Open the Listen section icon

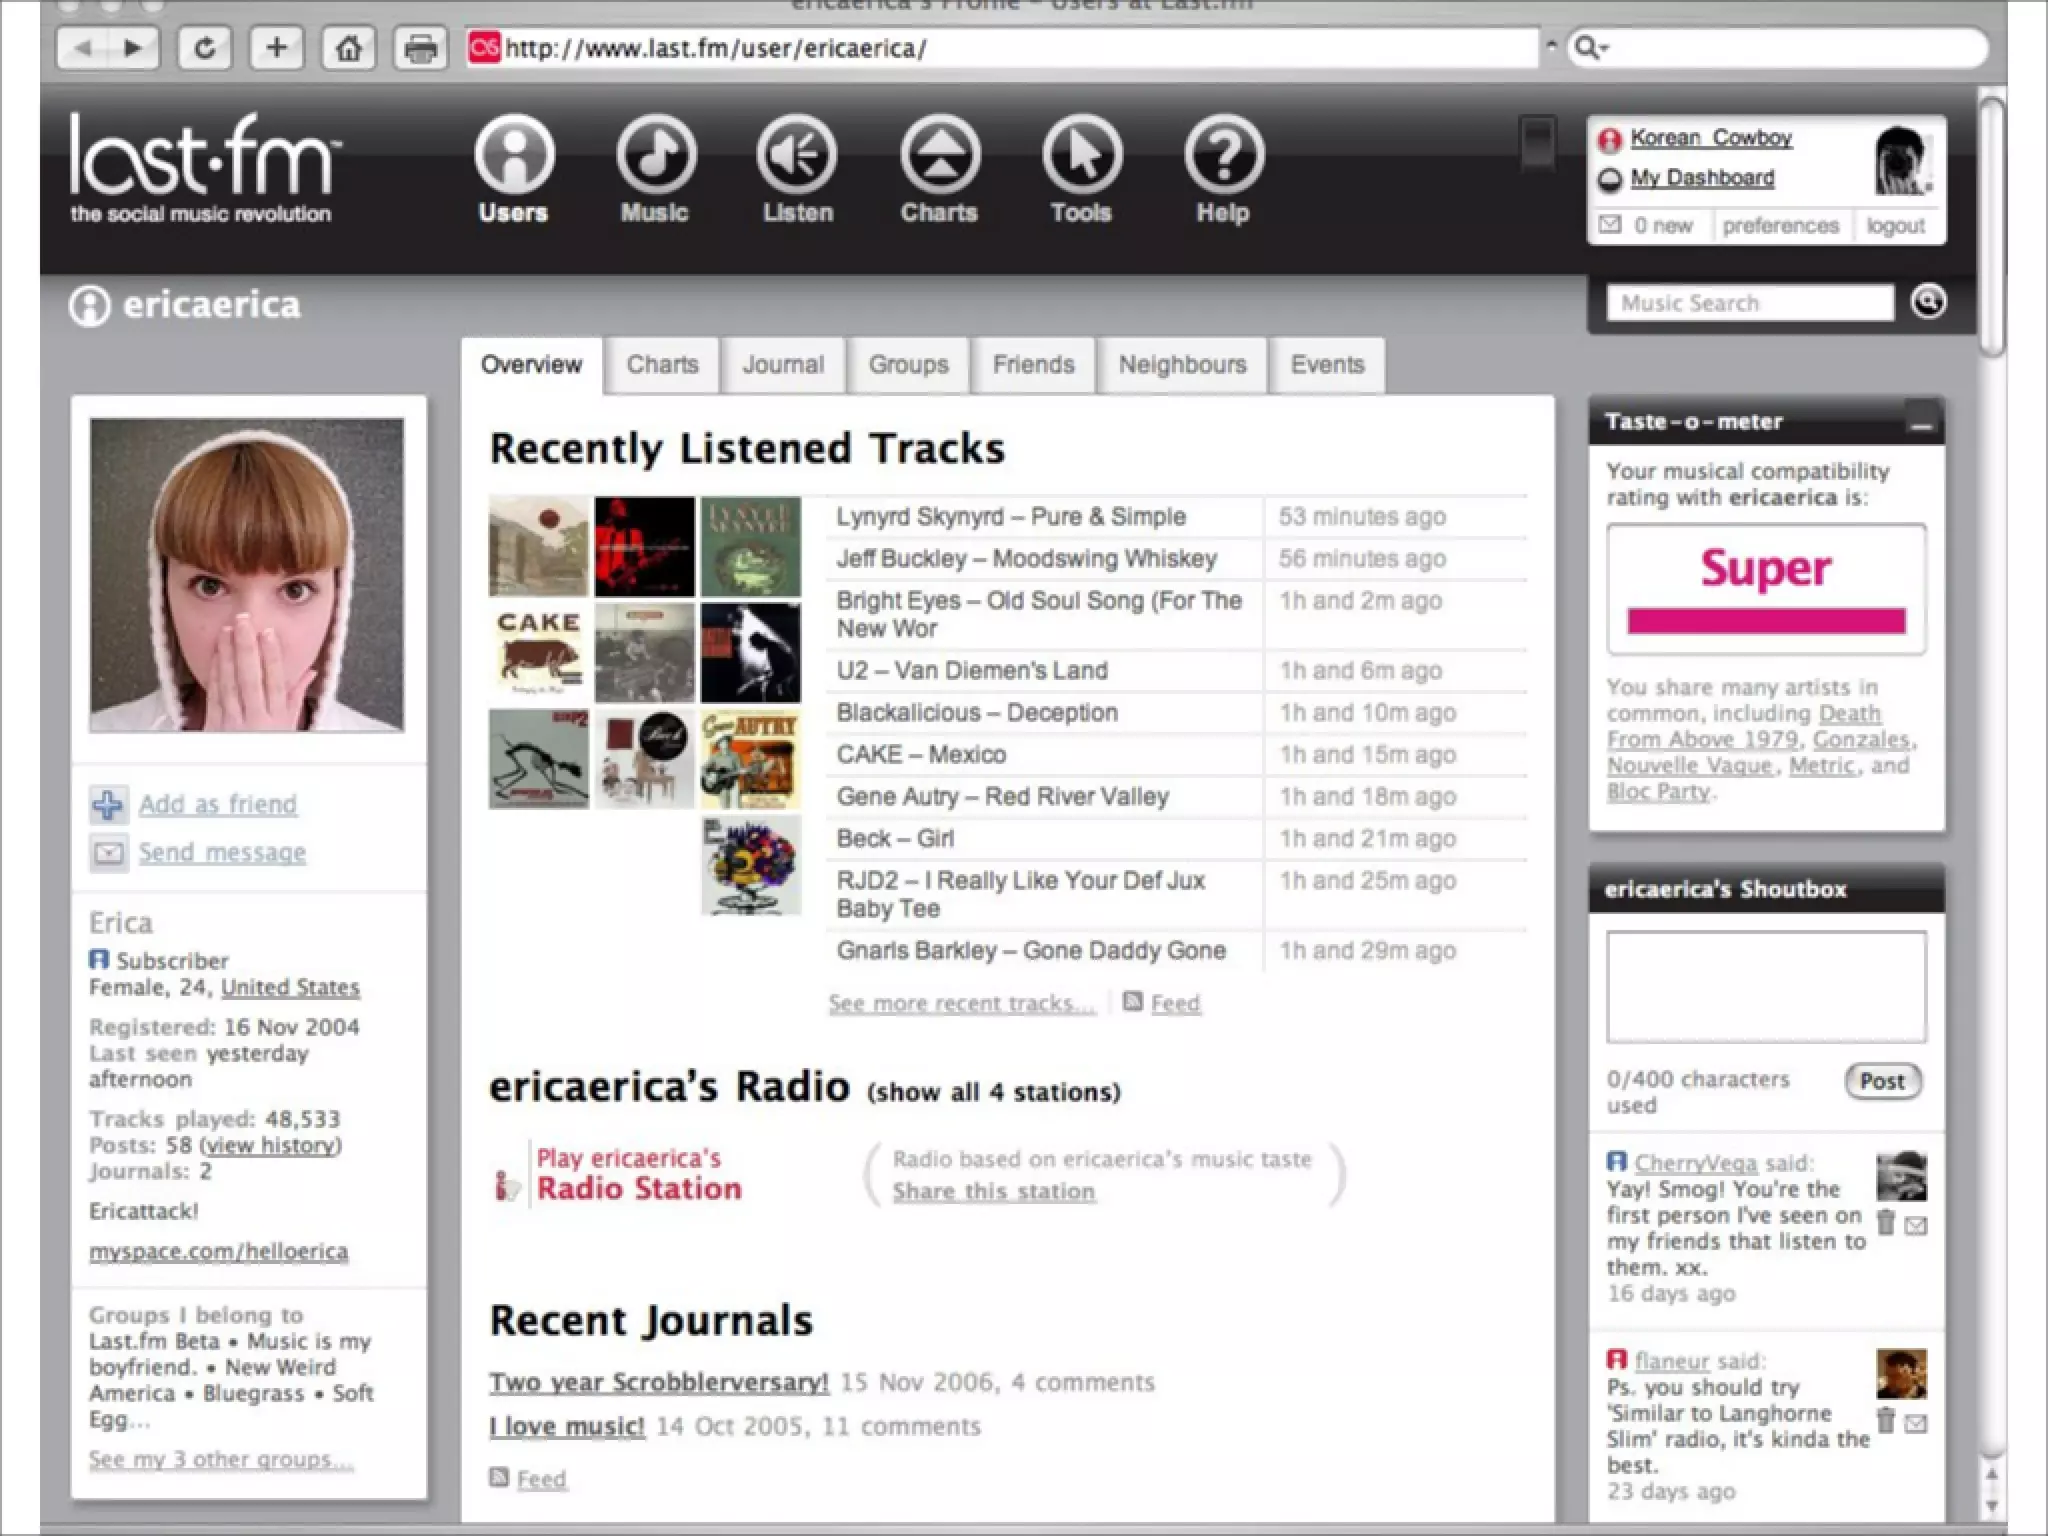tap(797, 155)
